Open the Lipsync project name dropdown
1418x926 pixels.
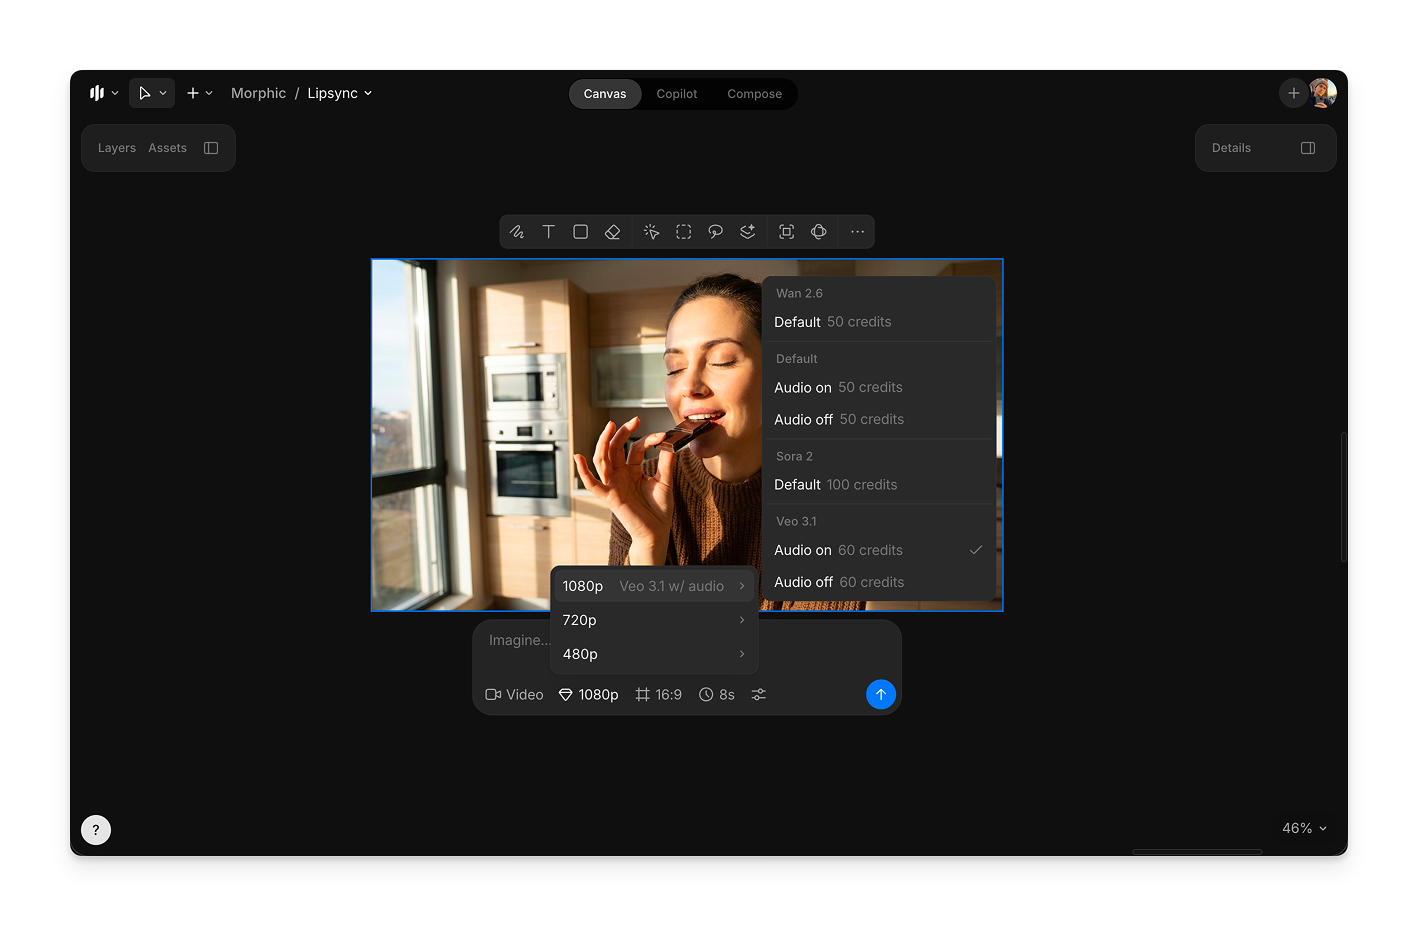point(340,93)
